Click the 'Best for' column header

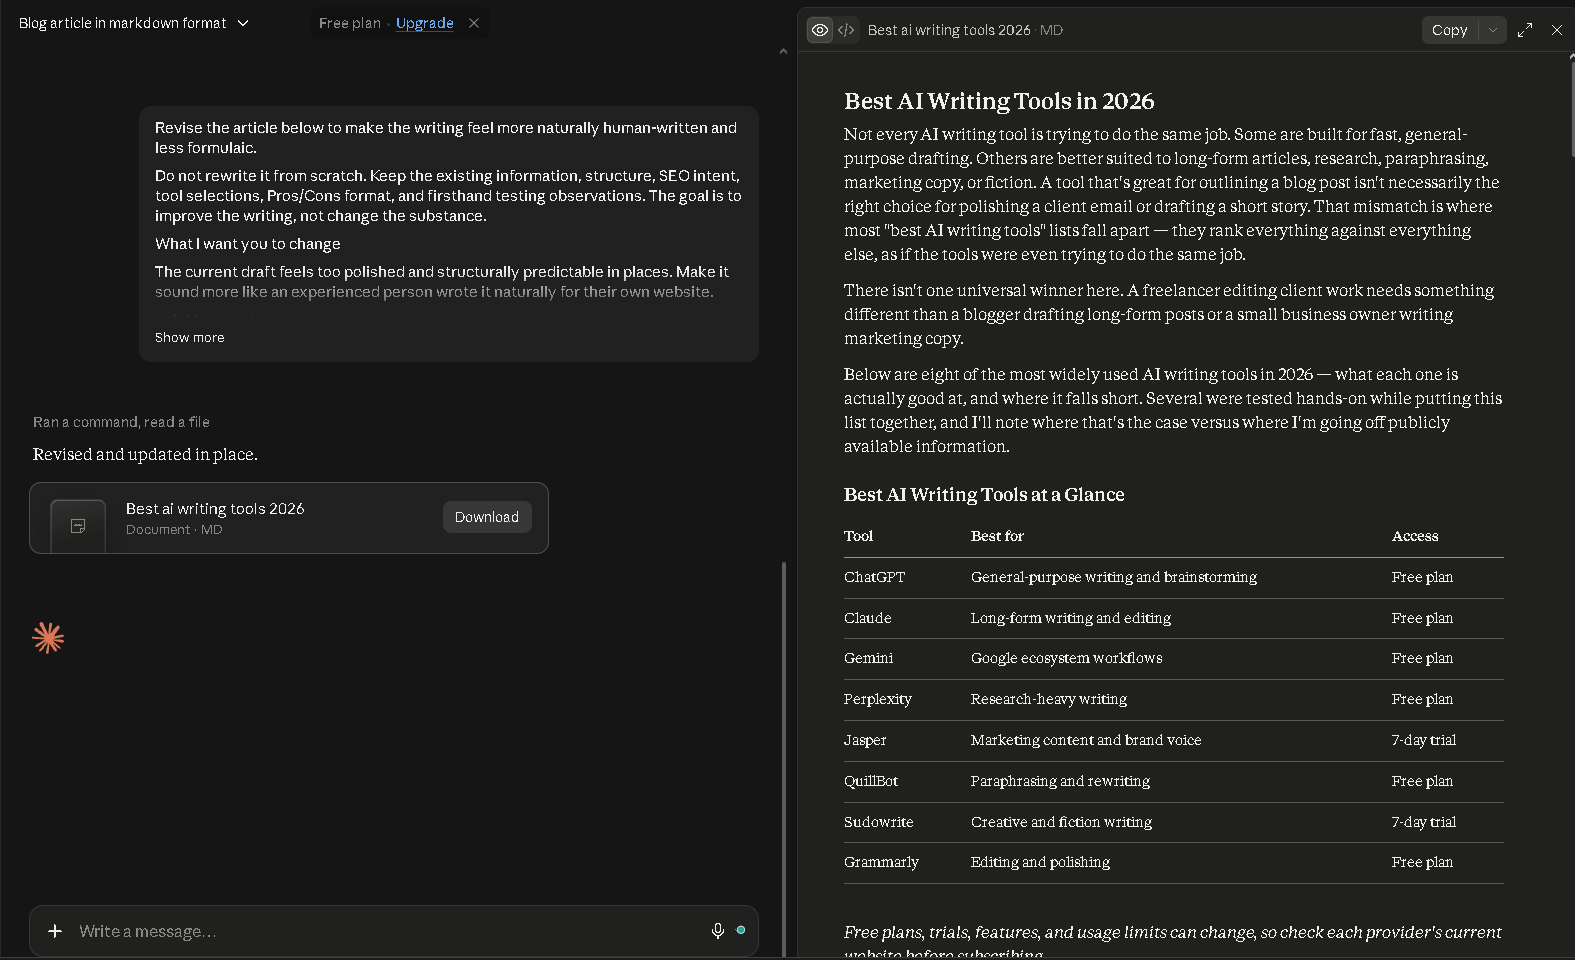coord(997,536)
